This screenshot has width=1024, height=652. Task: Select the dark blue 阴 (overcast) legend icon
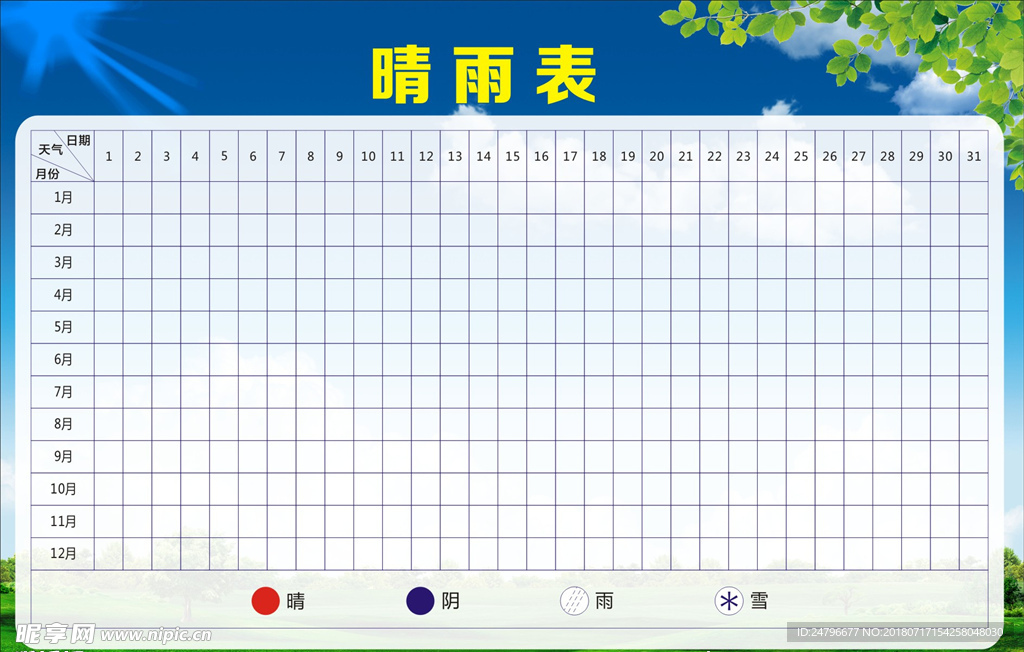tap(420, 600)
